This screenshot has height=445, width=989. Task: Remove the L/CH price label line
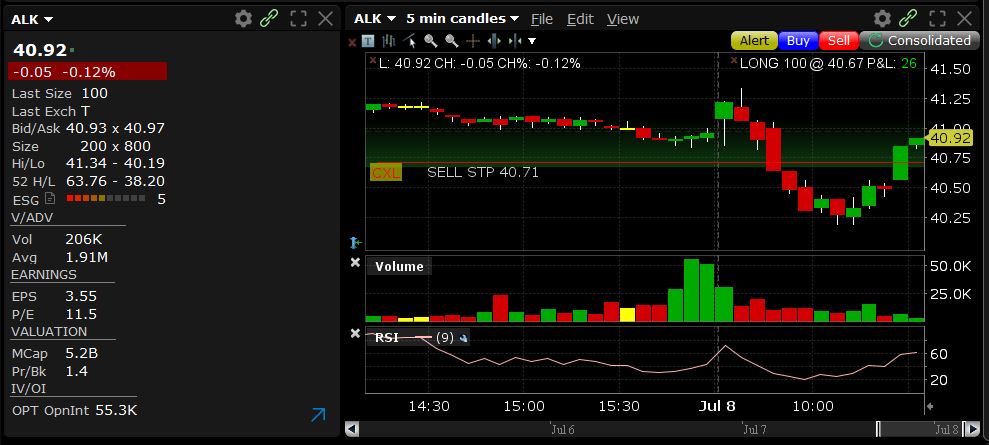(x=373, y=61)
